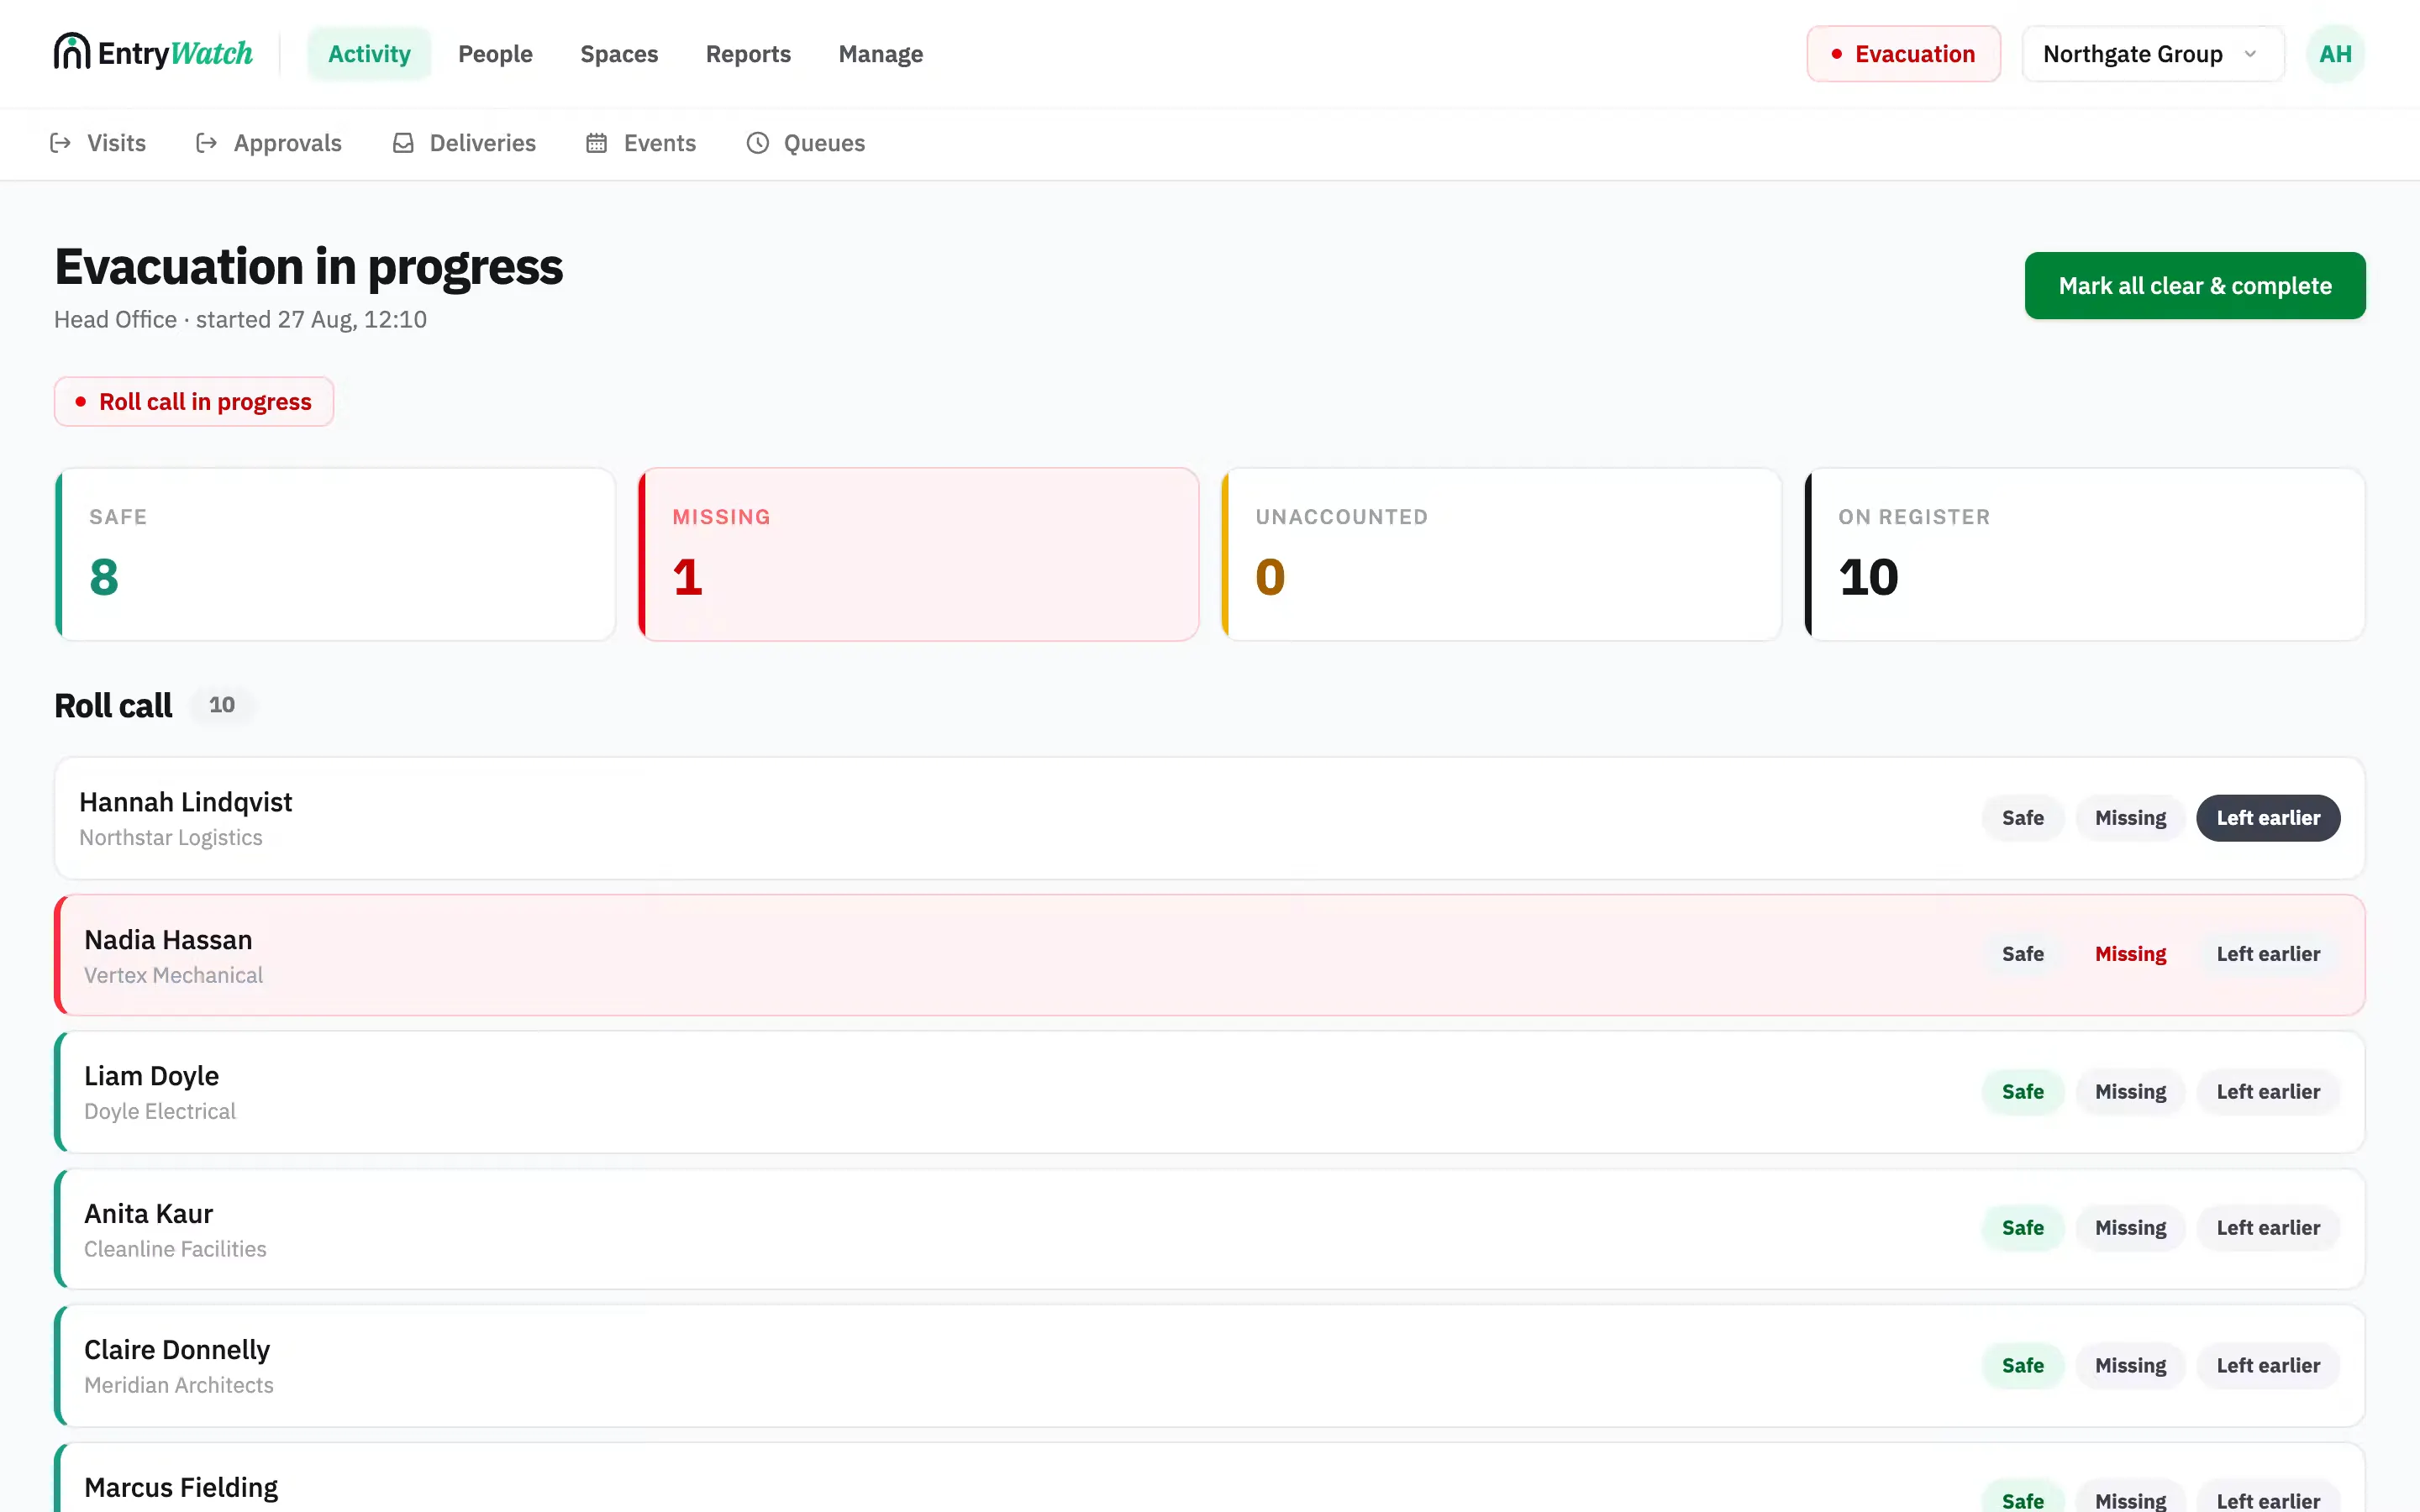Click the Visits sign-out icon
This screenshot has height=1512, width=2420.
point(60,143)
